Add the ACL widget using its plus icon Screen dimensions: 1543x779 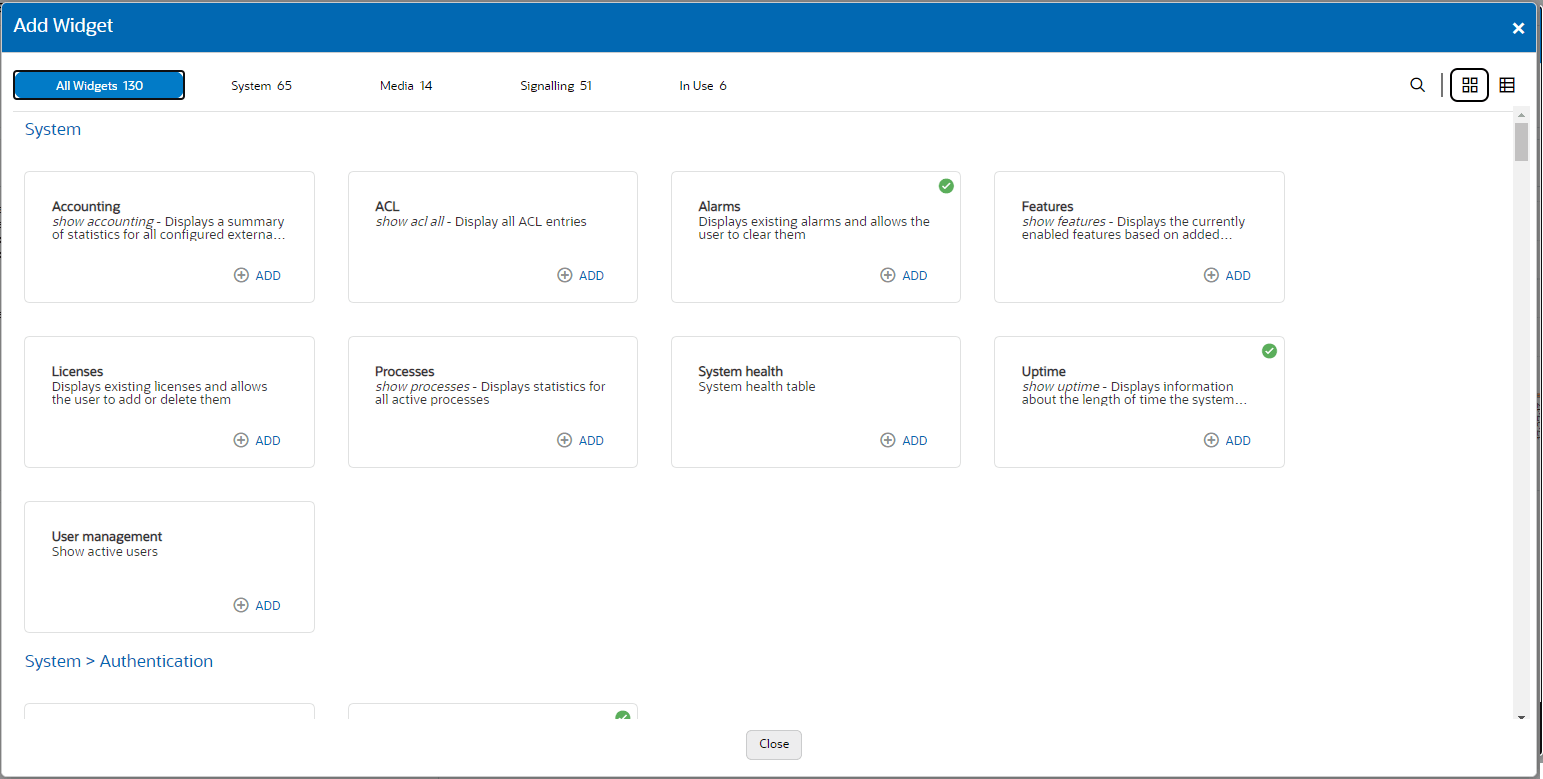(x=564, y=275)
